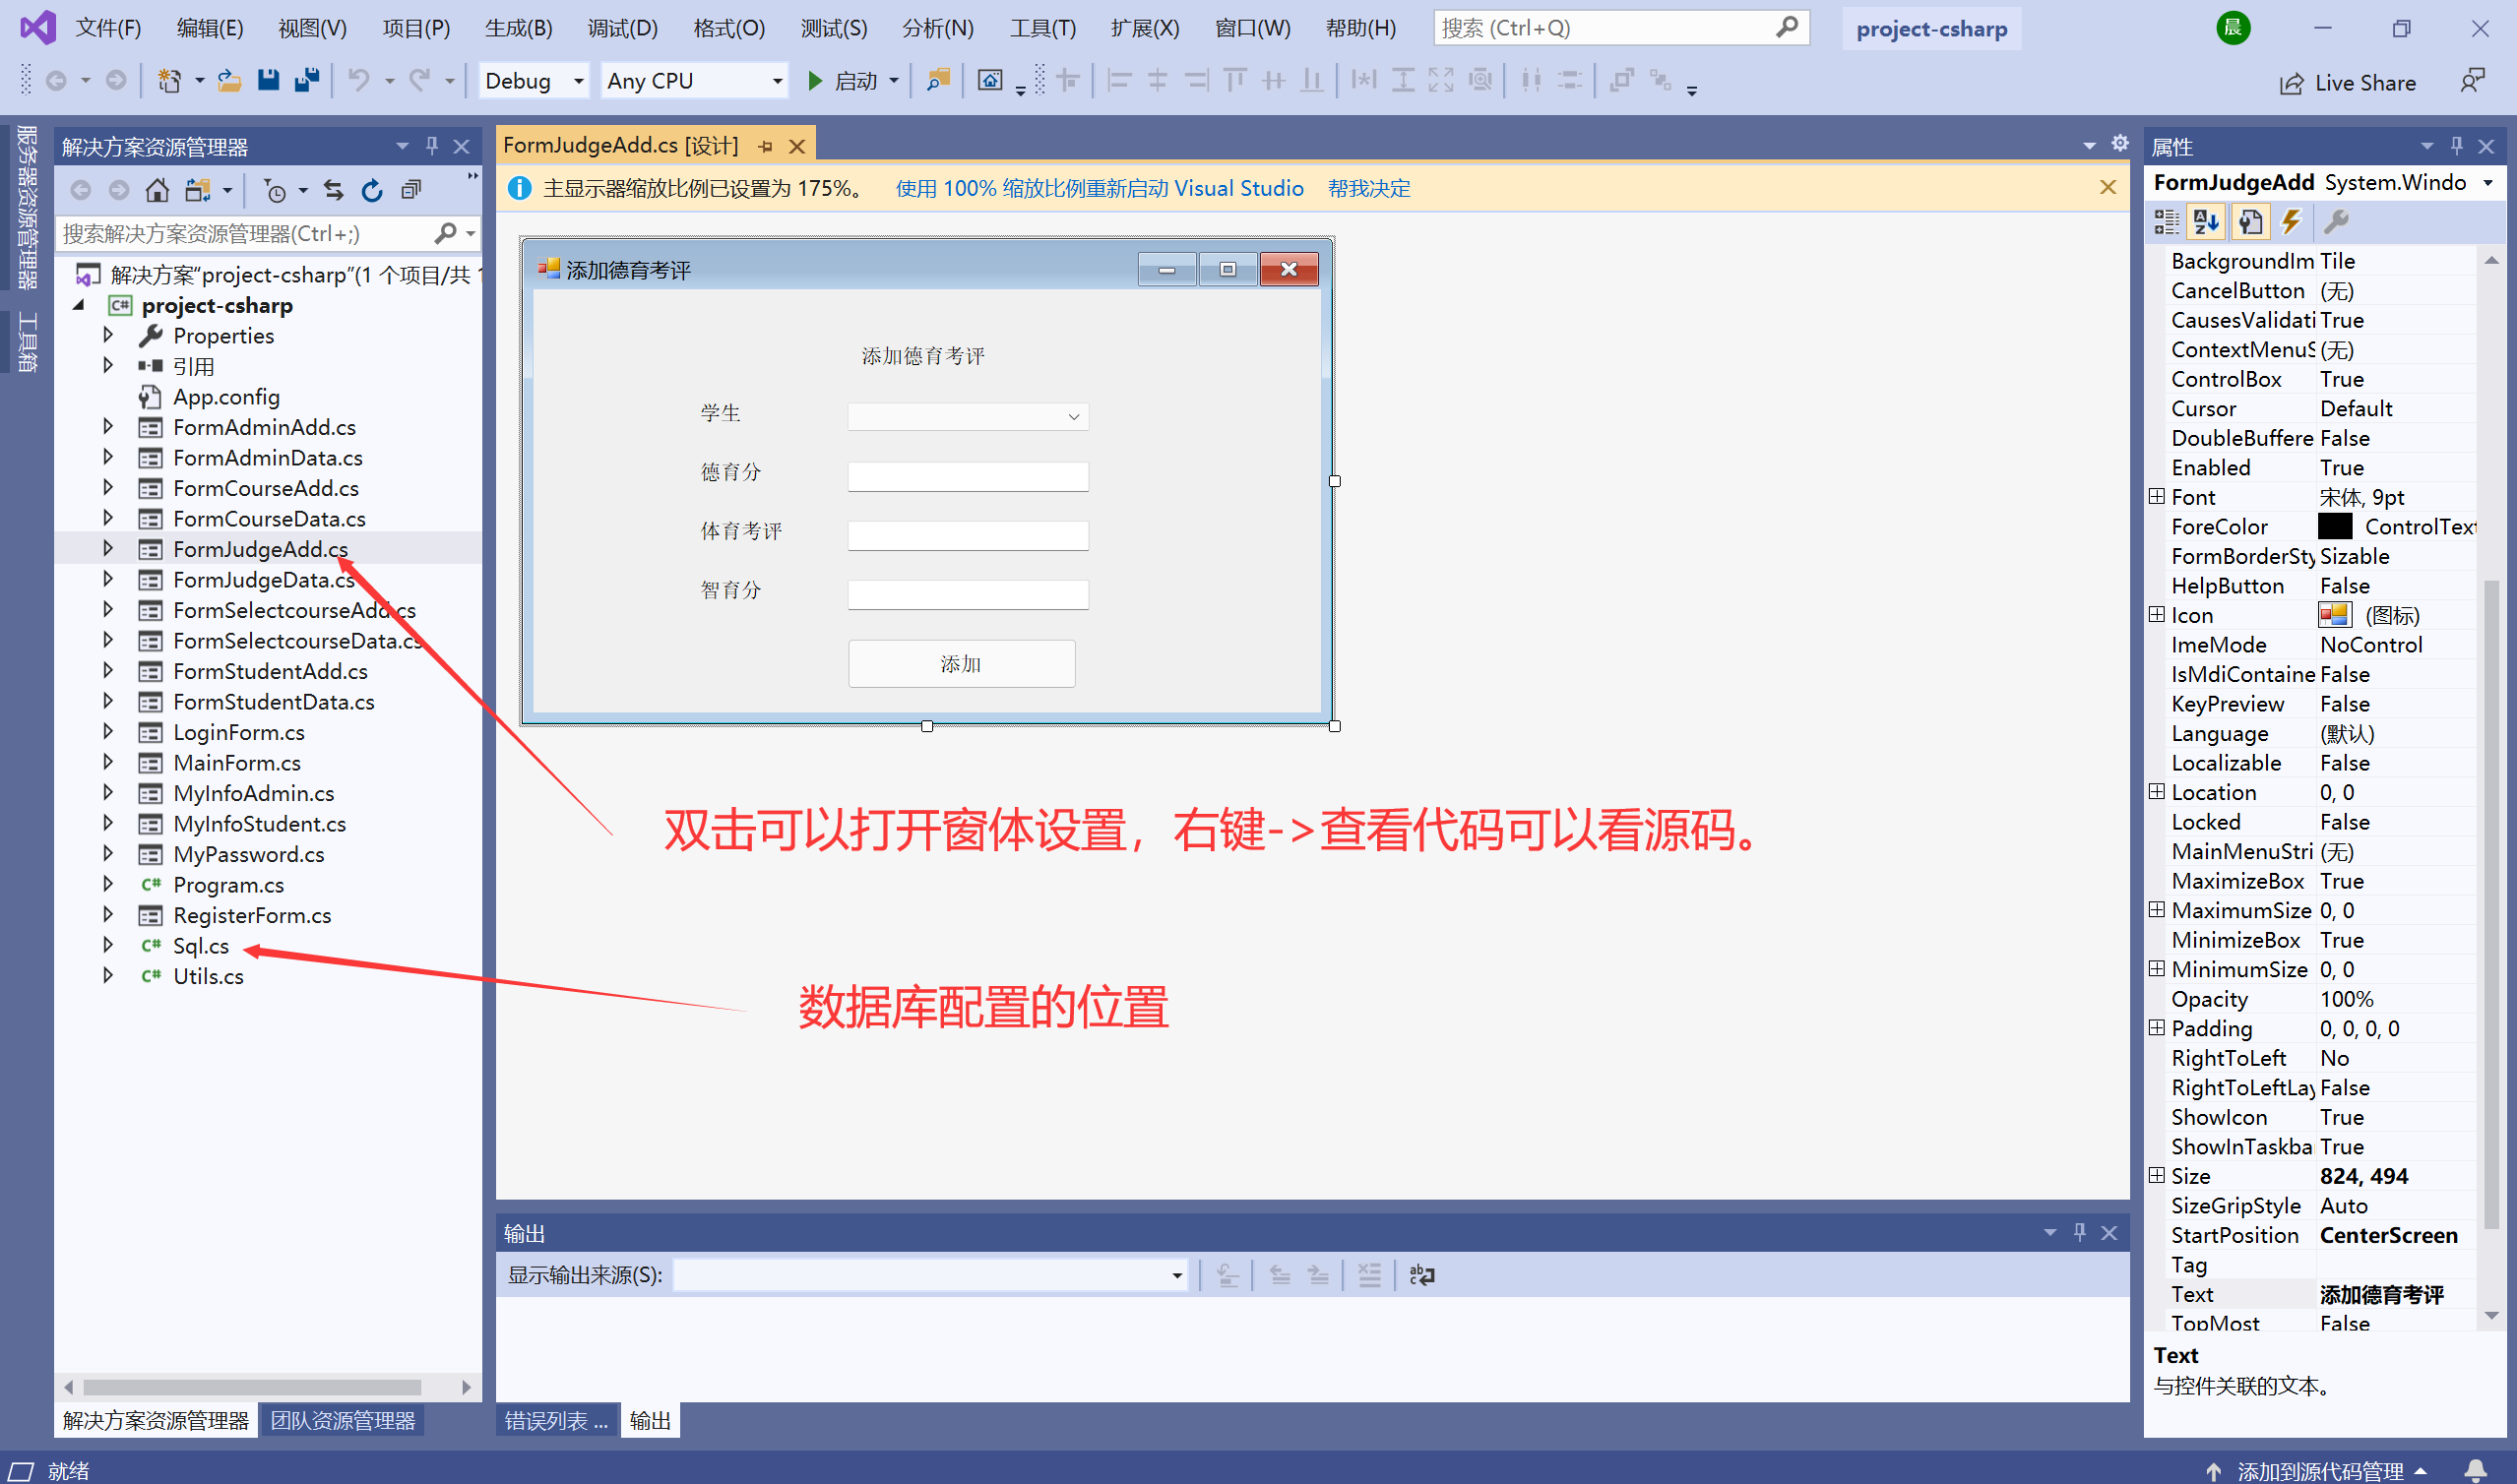Click the Save All toolbar icon
The height and width of the screenshot is (1484, 2517).
[x=307, y=80]
